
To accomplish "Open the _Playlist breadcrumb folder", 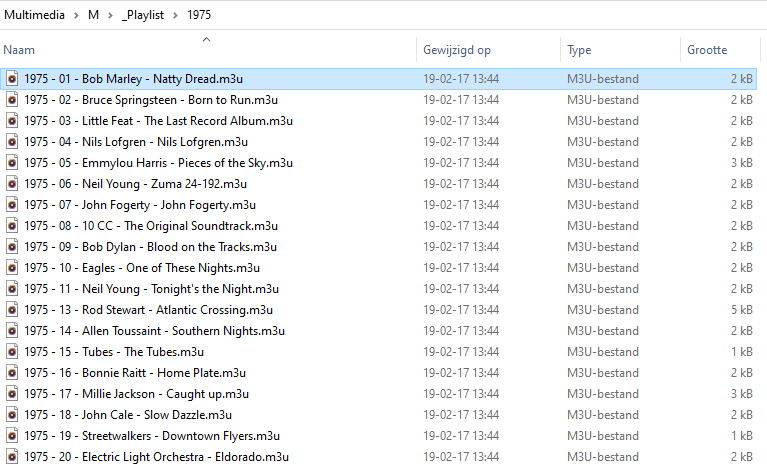I will point(142,15).
